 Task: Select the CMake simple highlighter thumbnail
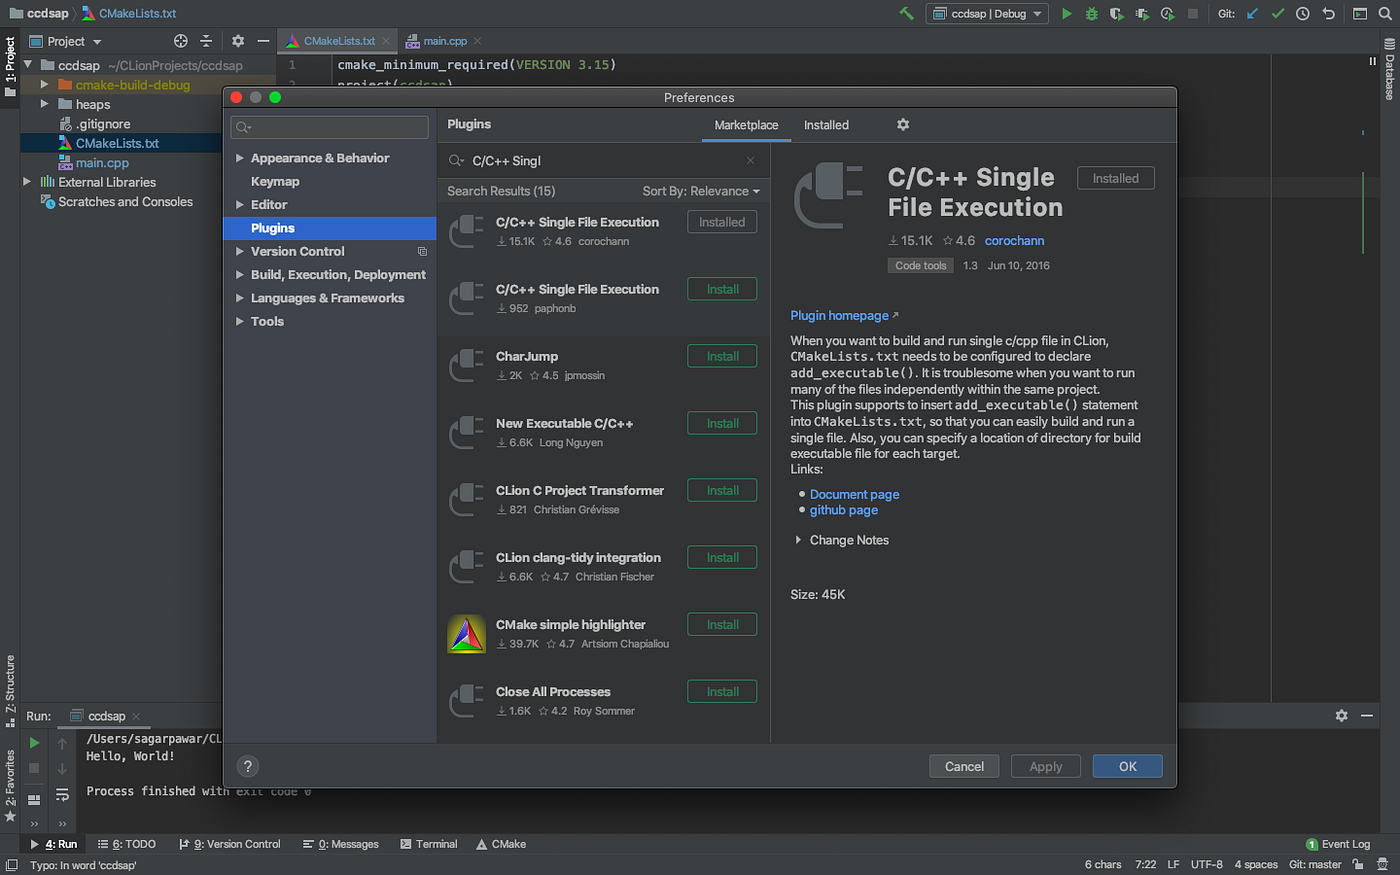pos(466,634)
